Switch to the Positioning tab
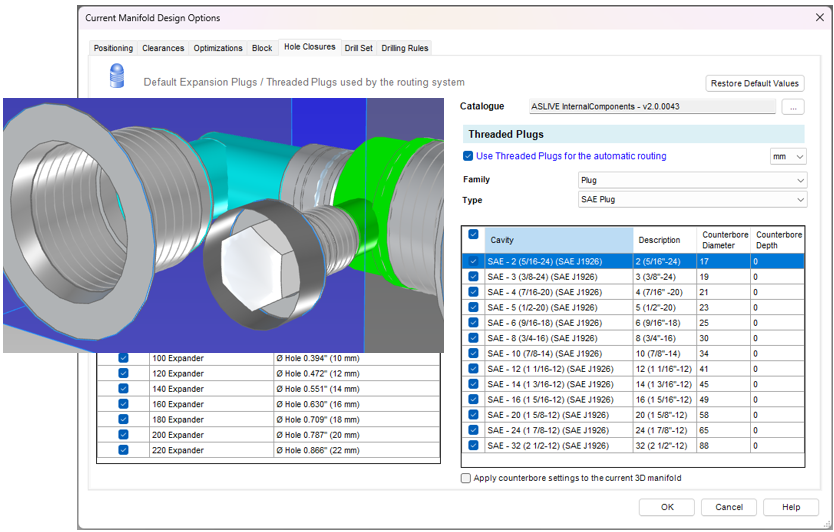Screen dimensions: 834x532 coord(113,48)
